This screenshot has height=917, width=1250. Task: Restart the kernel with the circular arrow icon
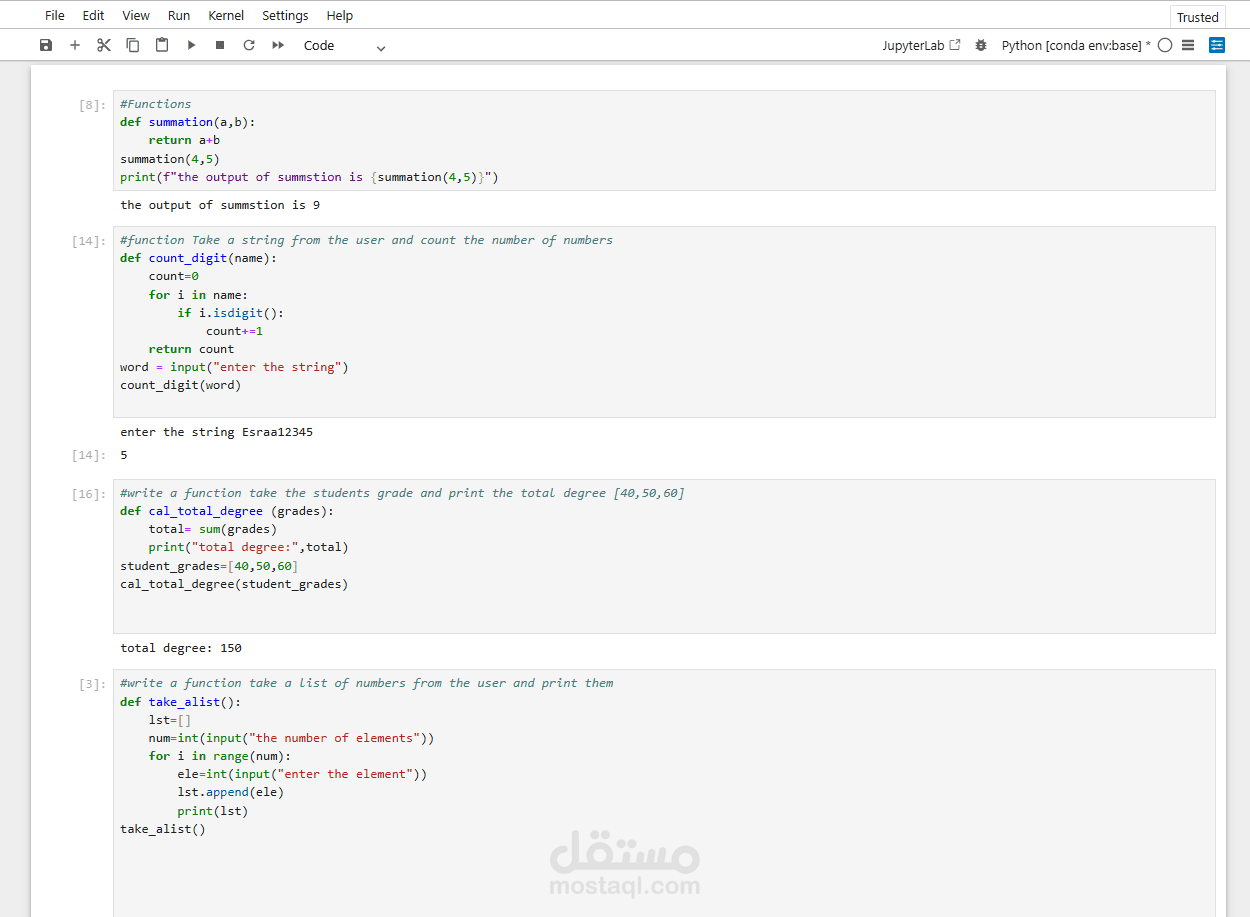[249, 45]
